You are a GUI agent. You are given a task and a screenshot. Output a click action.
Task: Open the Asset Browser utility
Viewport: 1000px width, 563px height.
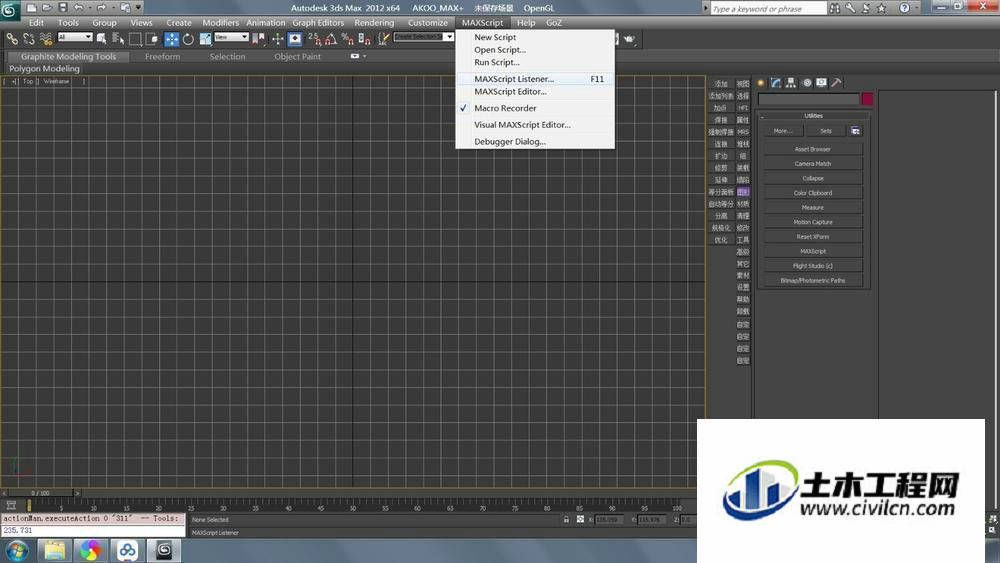(x=813, y=149)
